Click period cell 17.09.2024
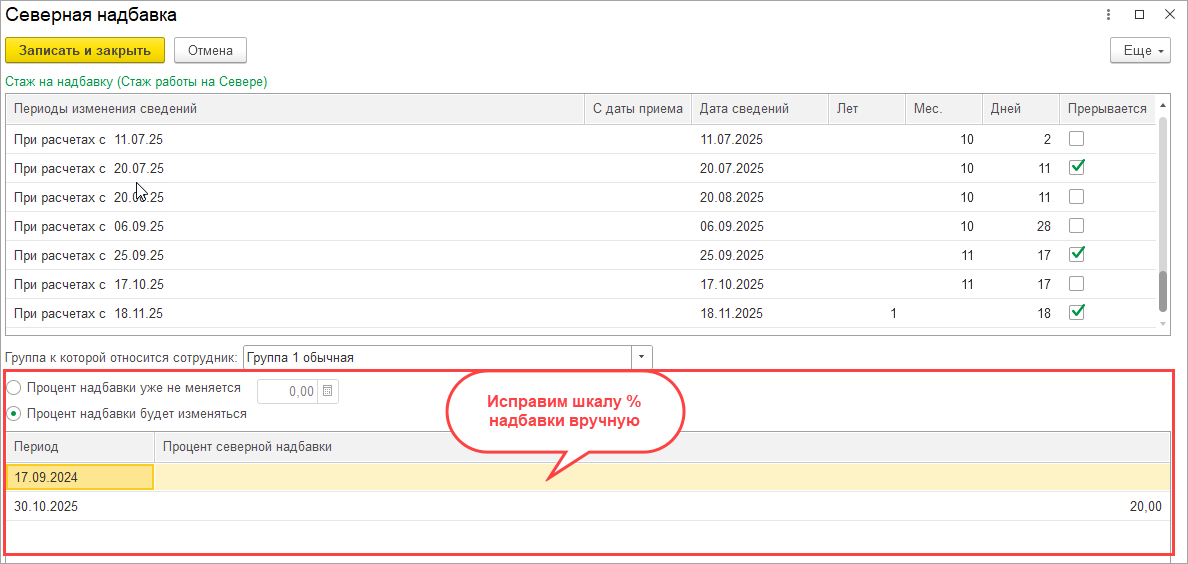The width and height of the screenshot is (1188, 564). click(80, 478)
